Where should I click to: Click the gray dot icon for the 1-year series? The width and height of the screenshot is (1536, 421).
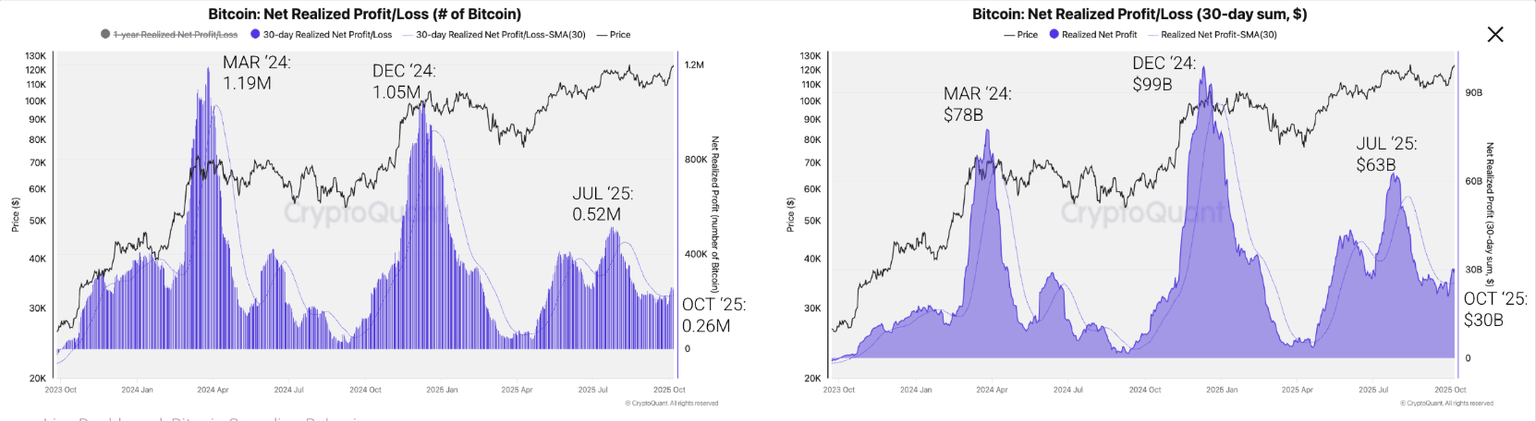(106, 35)
